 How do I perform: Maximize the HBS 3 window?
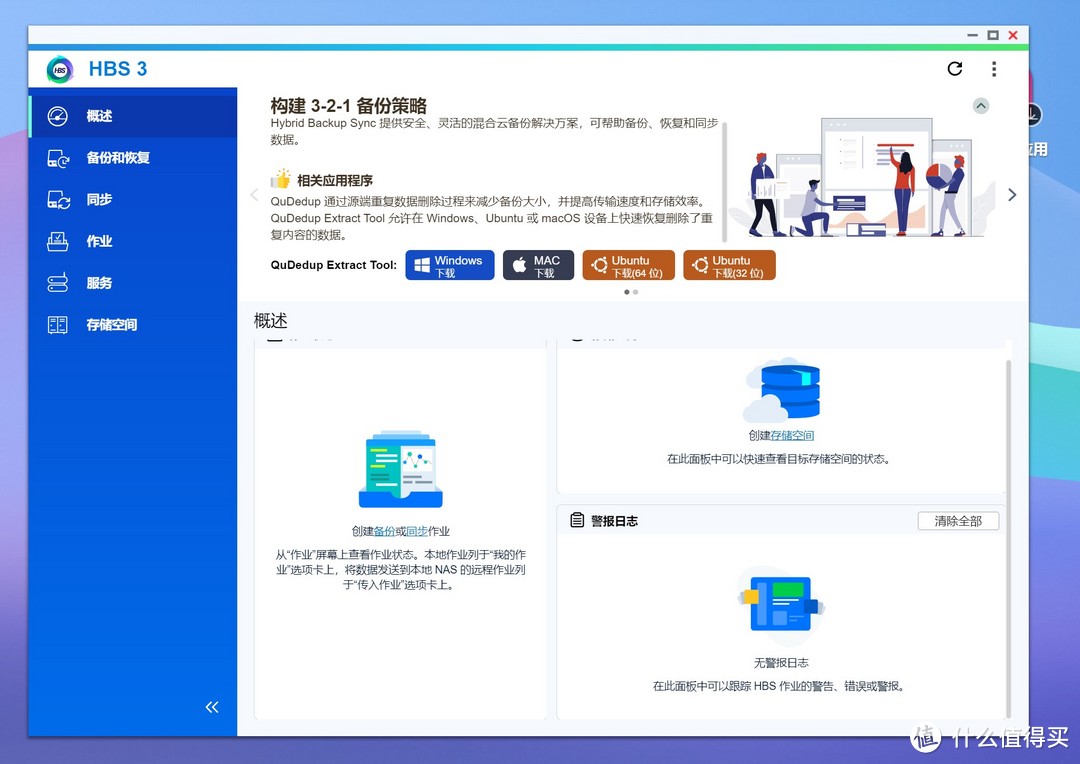point(993,35)
